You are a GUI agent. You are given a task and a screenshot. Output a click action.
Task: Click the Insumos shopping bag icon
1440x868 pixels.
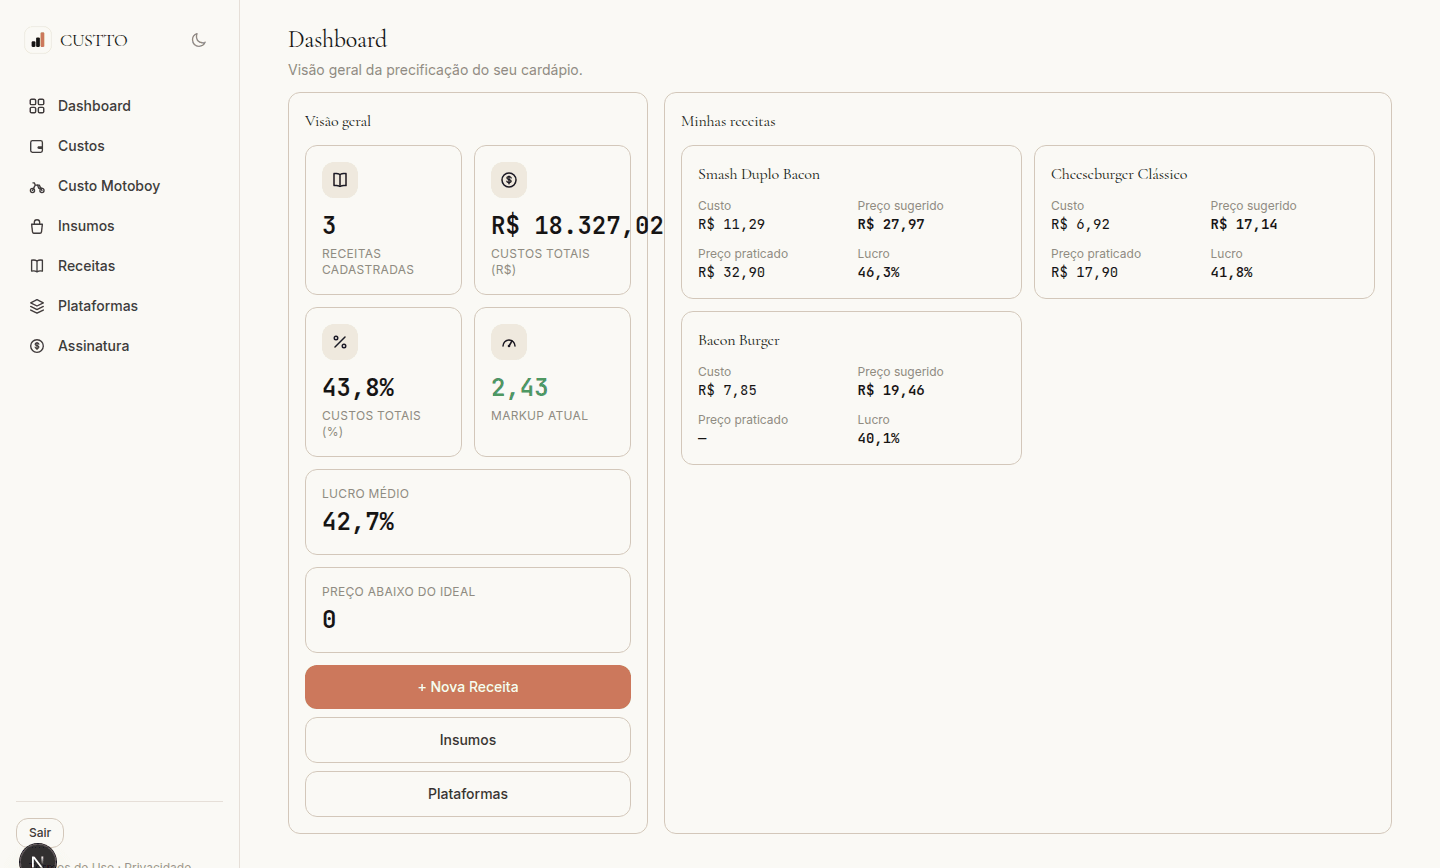pyautogui.click(x=37, y=226)
